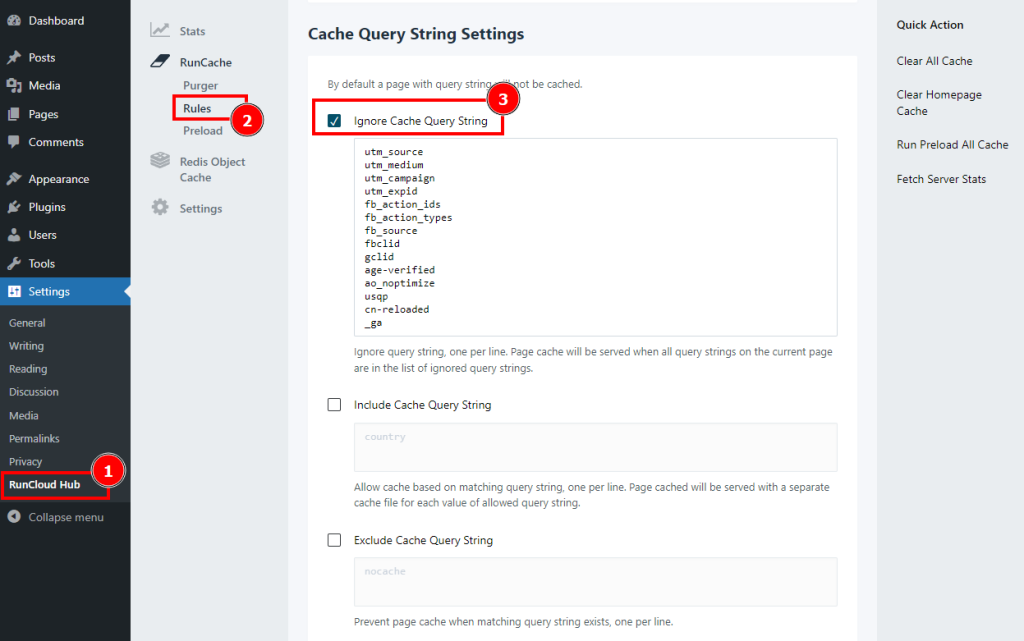This screenshot has height=641, width=1024.
Task: Click the Fetch Server Stats link
Action: (941, 179)
